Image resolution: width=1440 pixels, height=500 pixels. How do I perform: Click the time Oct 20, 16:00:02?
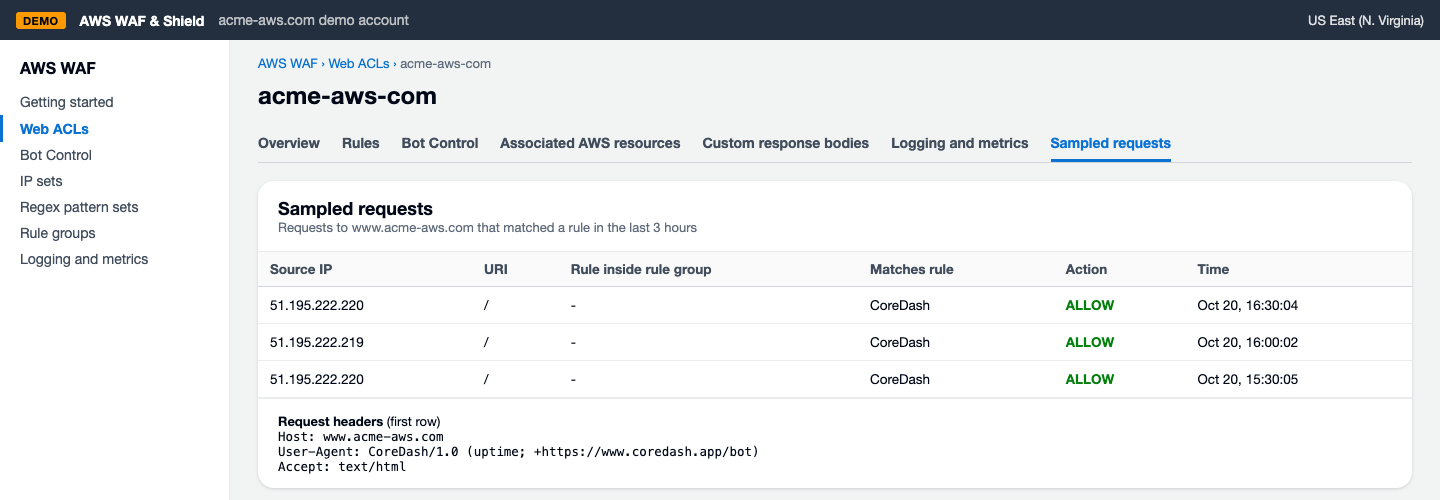1248,342
